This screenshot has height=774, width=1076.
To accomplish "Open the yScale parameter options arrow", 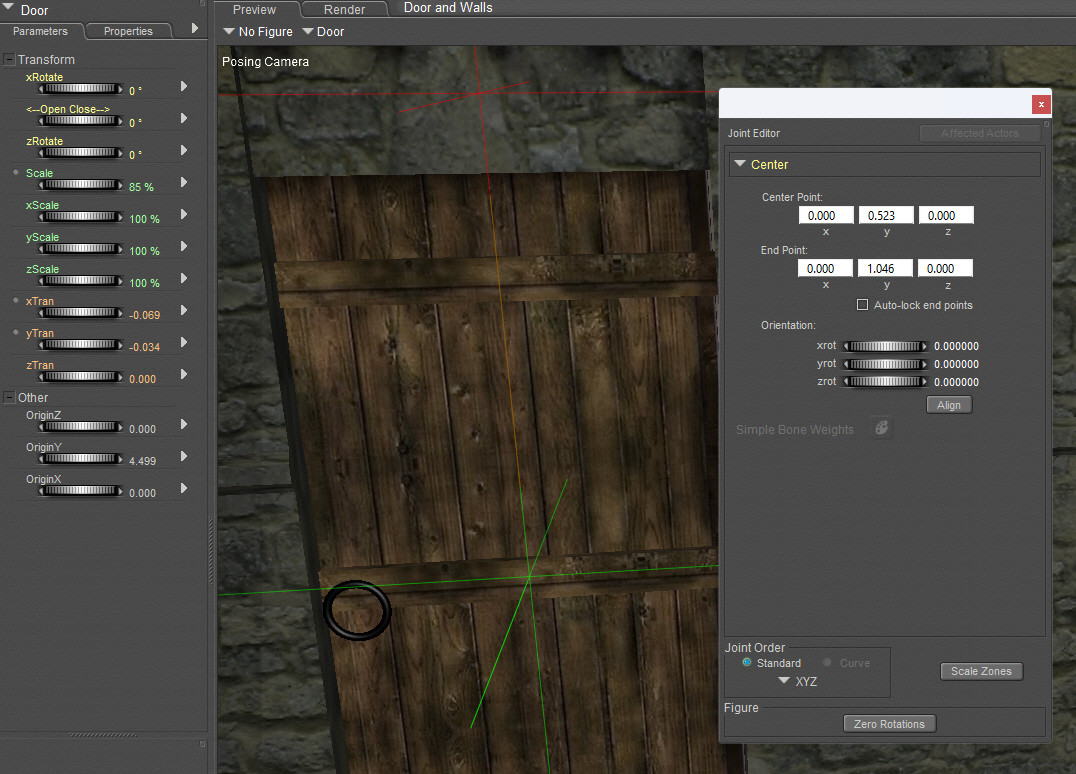I will click(x=184, y=246).
